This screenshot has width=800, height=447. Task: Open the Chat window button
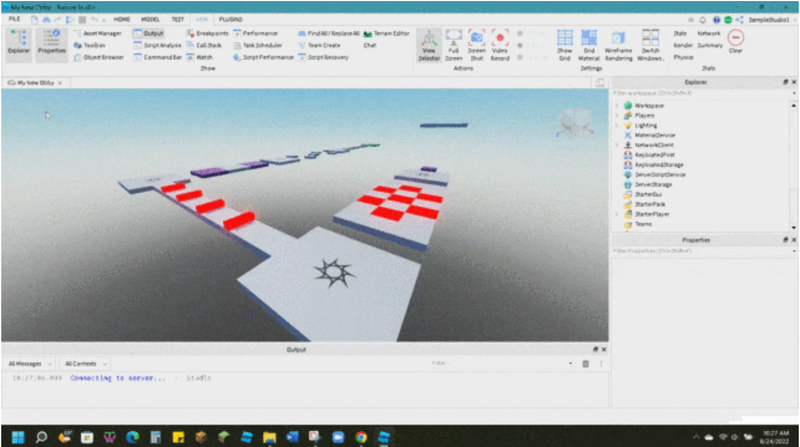tap(370, 45)
